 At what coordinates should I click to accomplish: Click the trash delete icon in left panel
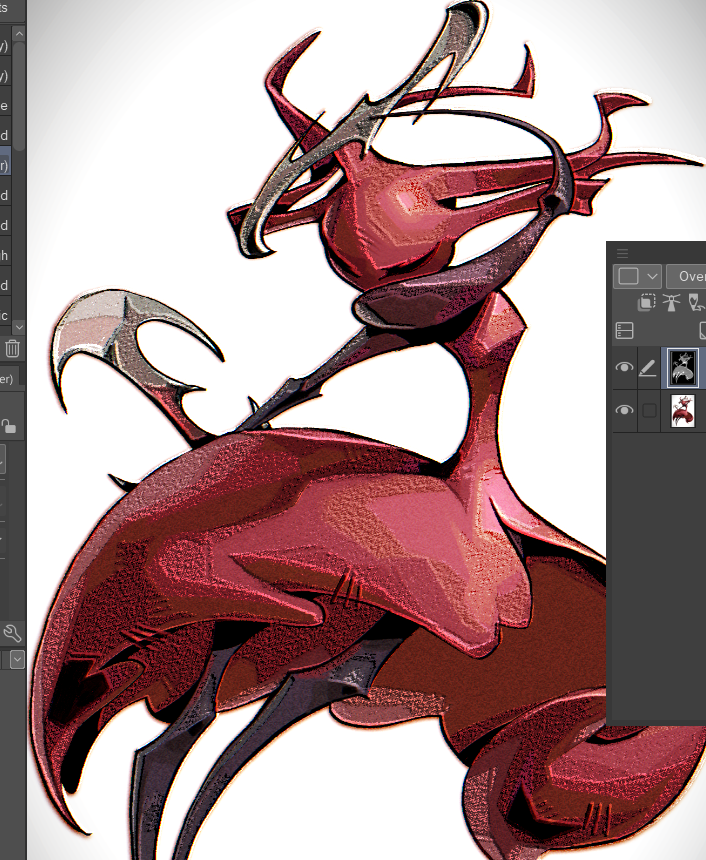[x=13, y=348]
